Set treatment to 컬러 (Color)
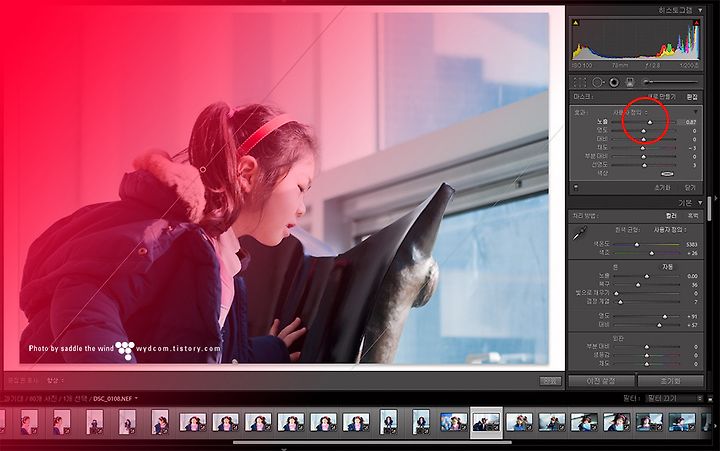Image resolution: width=720 pixels, height=451 pixels. pos(672,215)
